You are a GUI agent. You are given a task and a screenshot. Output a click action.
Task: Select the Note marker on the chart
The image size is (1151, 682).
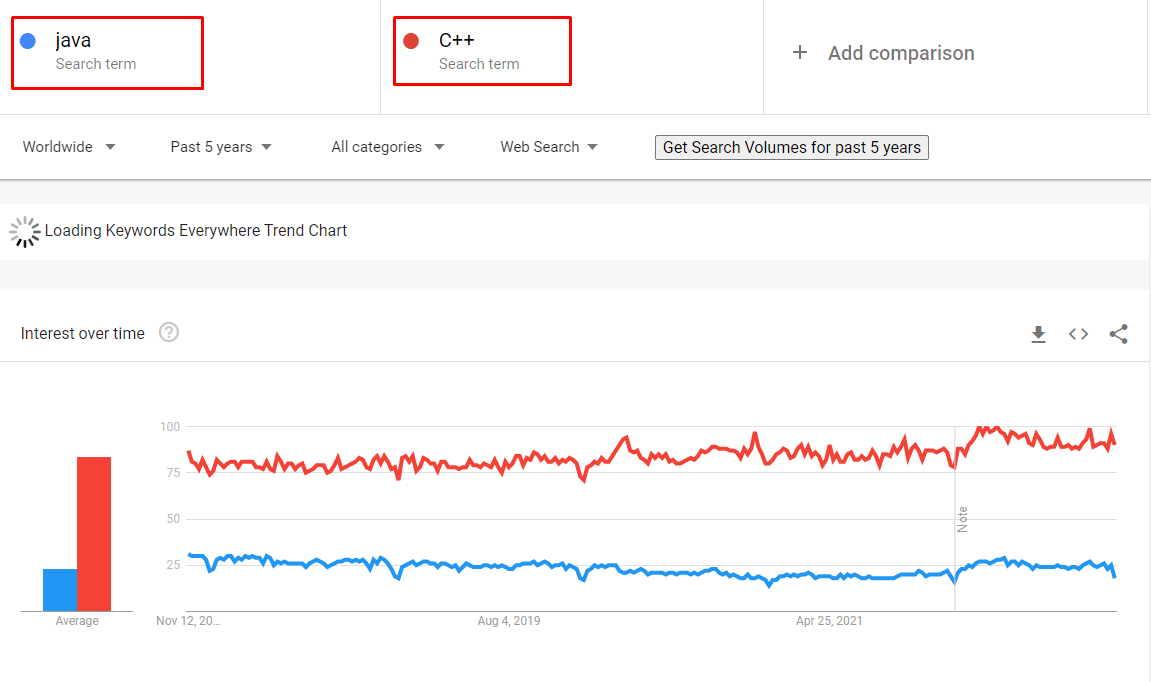click(x=962, y=519)
